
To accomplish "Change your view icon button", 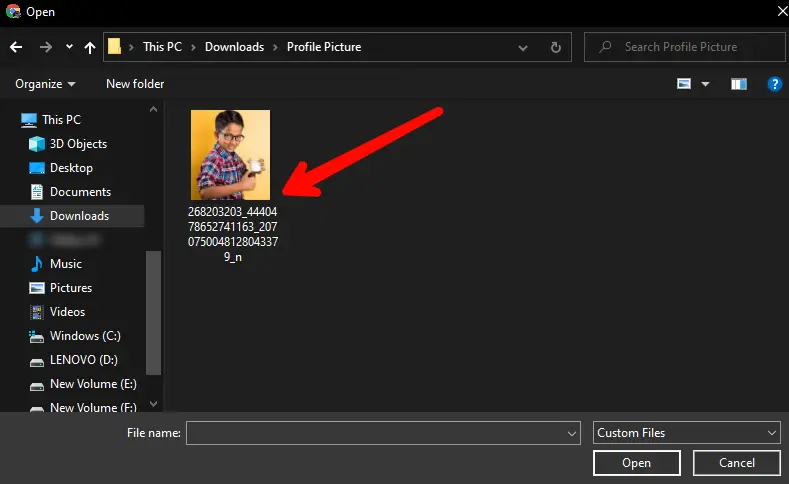I will click(x=684, y=84).
